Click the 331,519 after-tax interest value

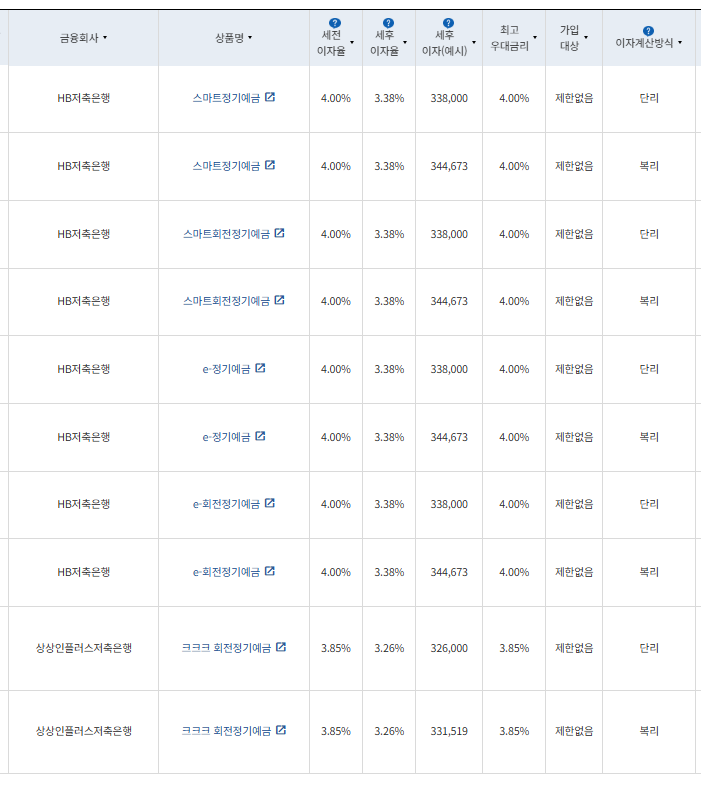pyautogui.click(x=449, y=731)
